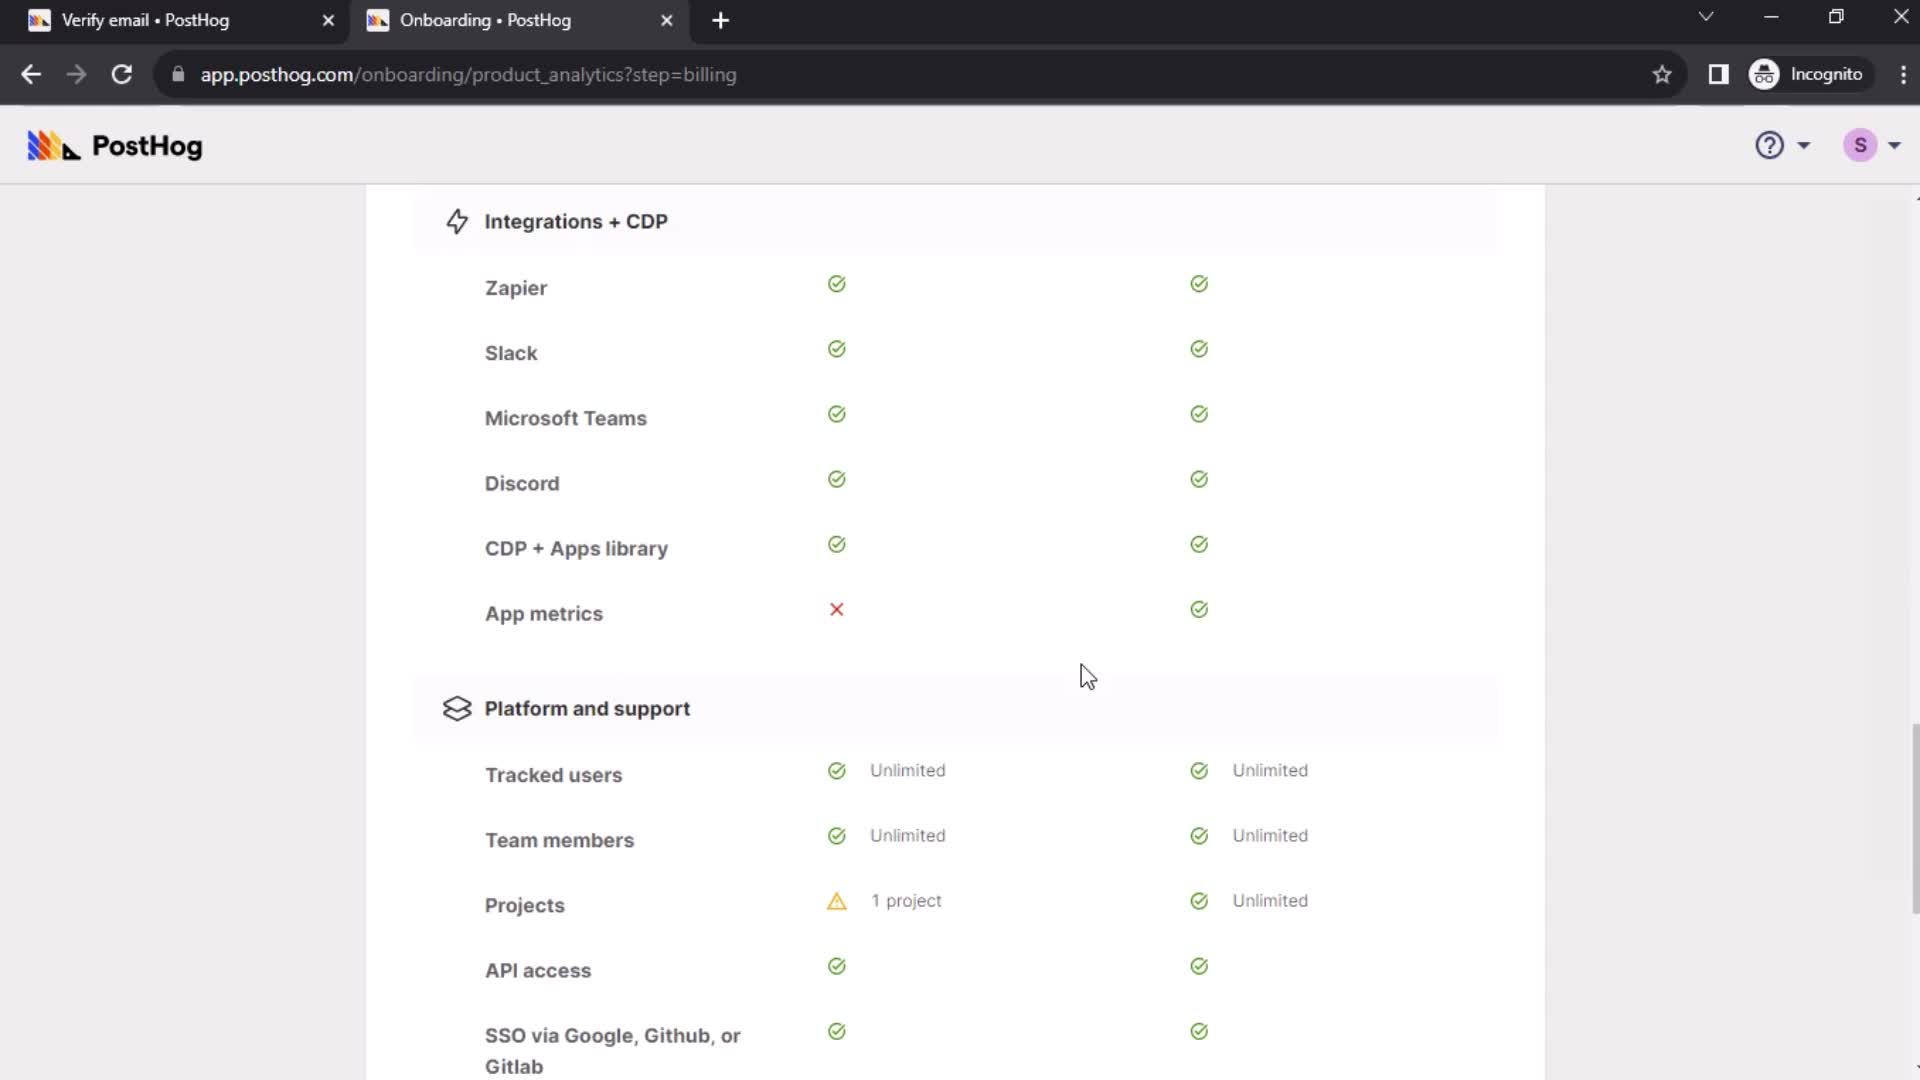Click Microsoft Teams paid-plan checkmark
The width and height of the screenshot is (1920, 1080).
tap(1199, 414)
